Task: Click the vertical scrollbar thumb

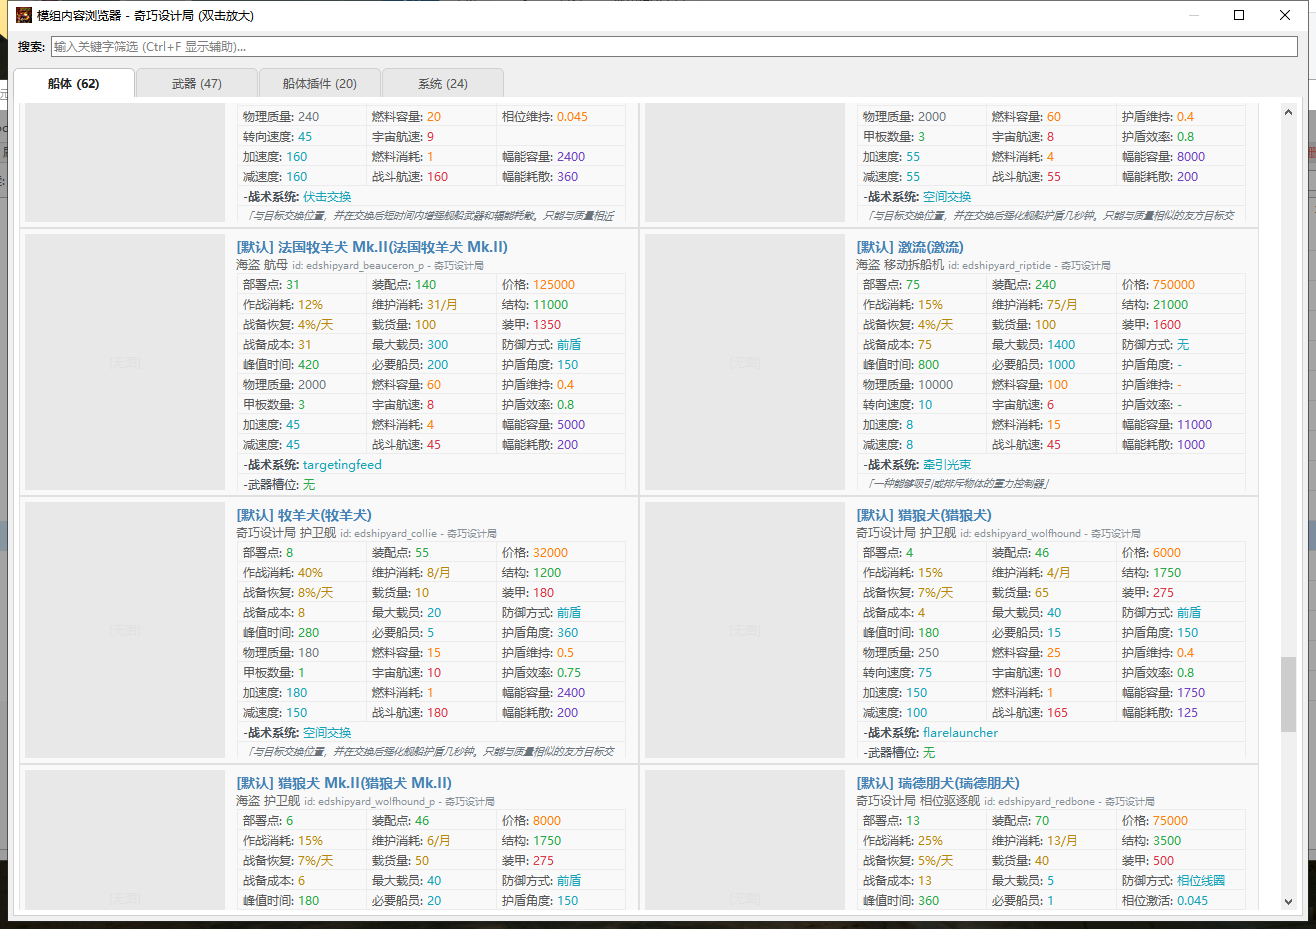Action: tap(1288, 694)
